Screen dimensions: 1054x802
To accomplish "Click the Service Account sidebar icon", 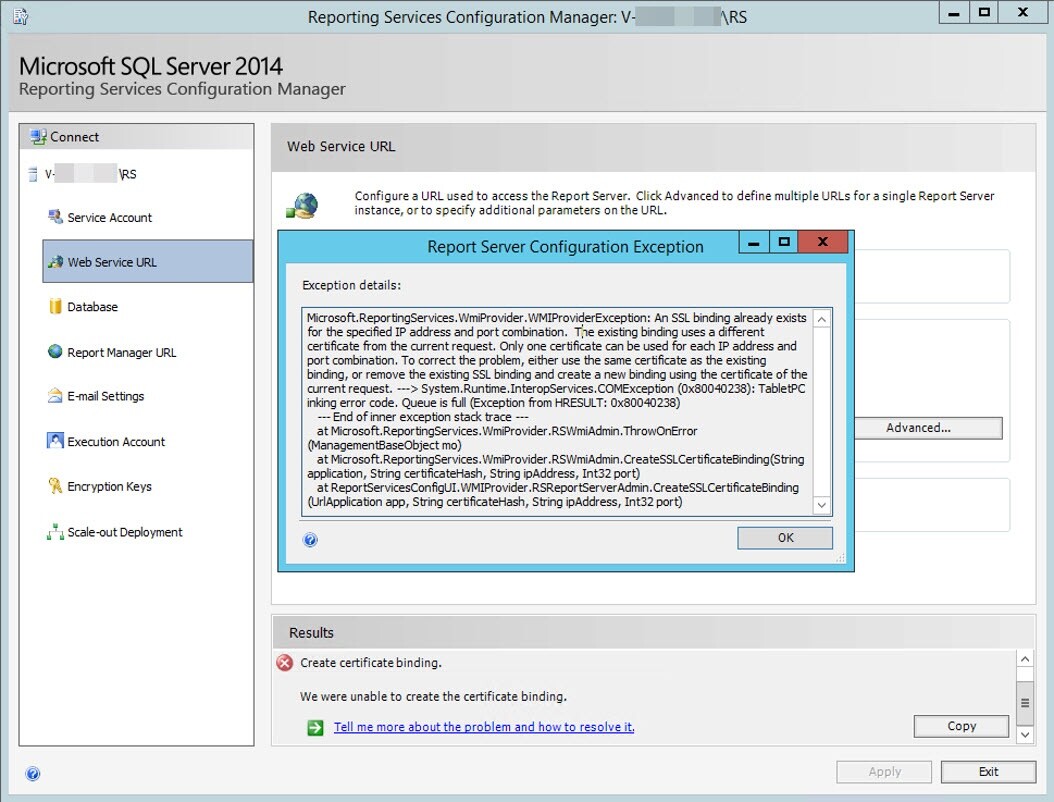I will pyautogui.click(x=55, y=217).
